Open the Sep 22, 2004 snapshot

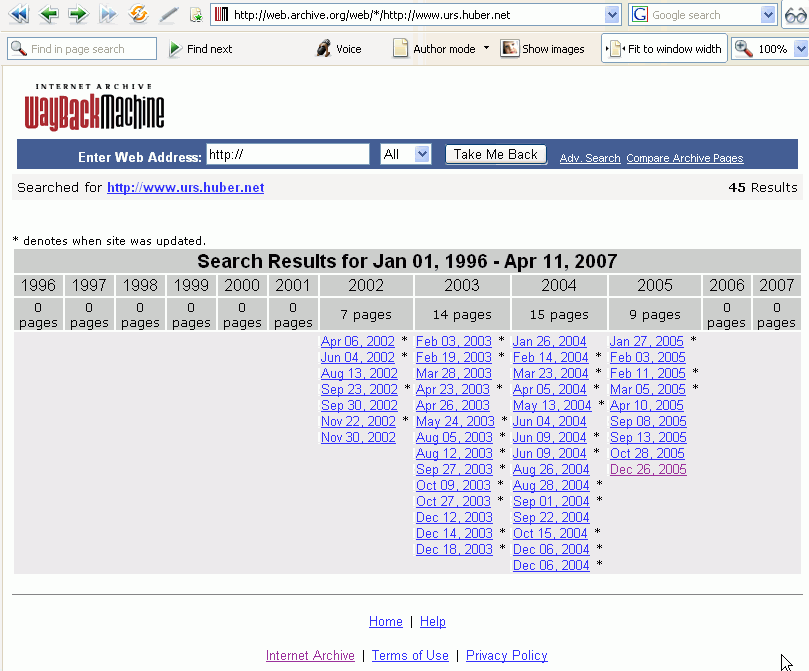coord(551,517)
